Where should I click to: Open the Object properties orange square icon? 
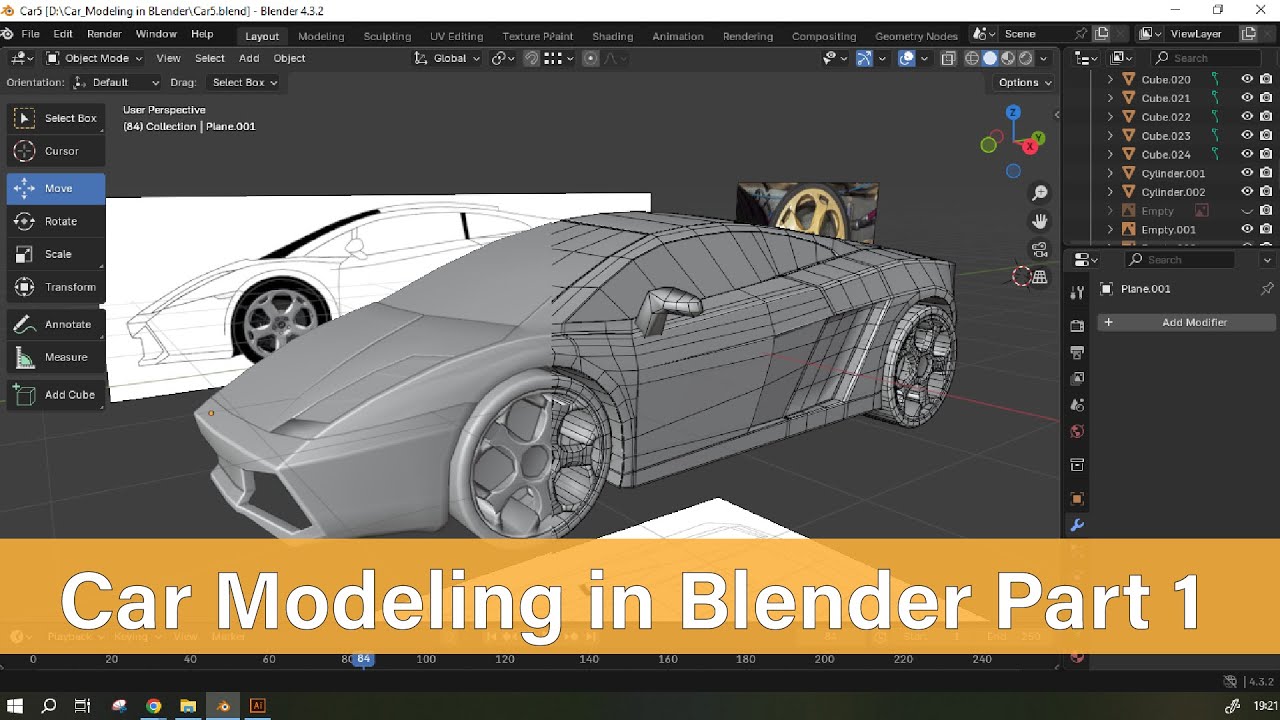(x=1077, y=499)
